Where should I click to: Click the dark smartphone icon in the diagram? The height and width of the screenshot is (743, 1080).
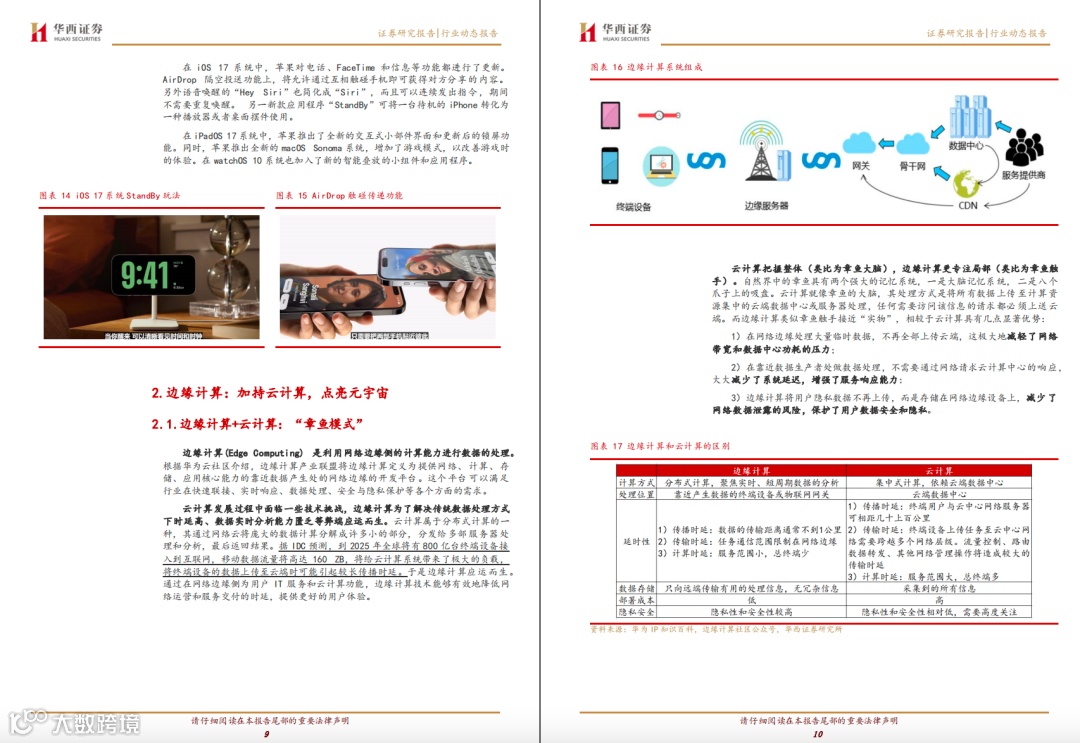coord(610,165)
